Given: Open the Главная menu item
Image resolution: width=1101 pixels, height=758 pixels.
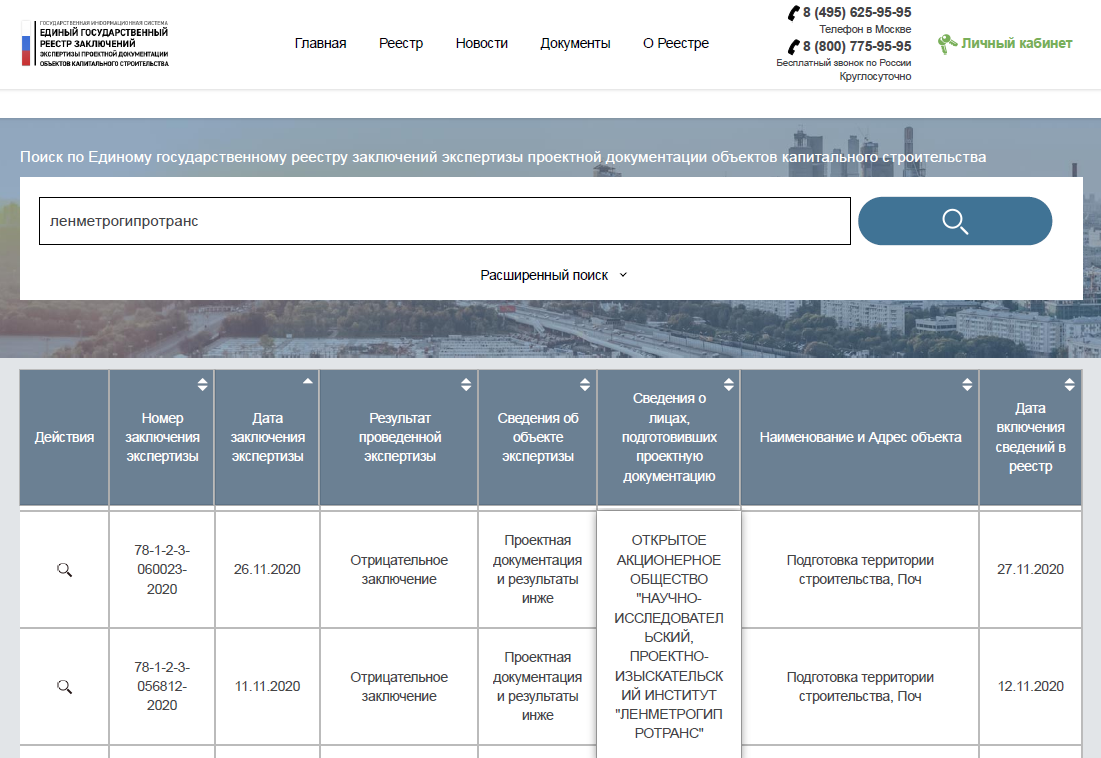Looking at the screenshot, I should pos(320,43).
